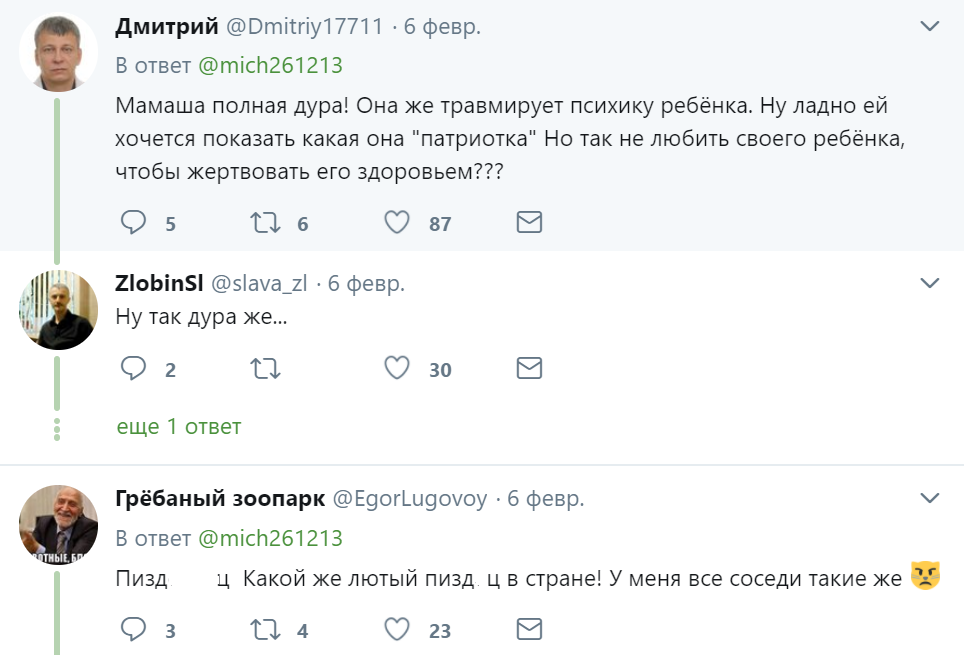Open more options chevron on ZlobinSl's tweet
This screenshot has height=655, width=964.
pyautogui.click(x=930, y=283)
